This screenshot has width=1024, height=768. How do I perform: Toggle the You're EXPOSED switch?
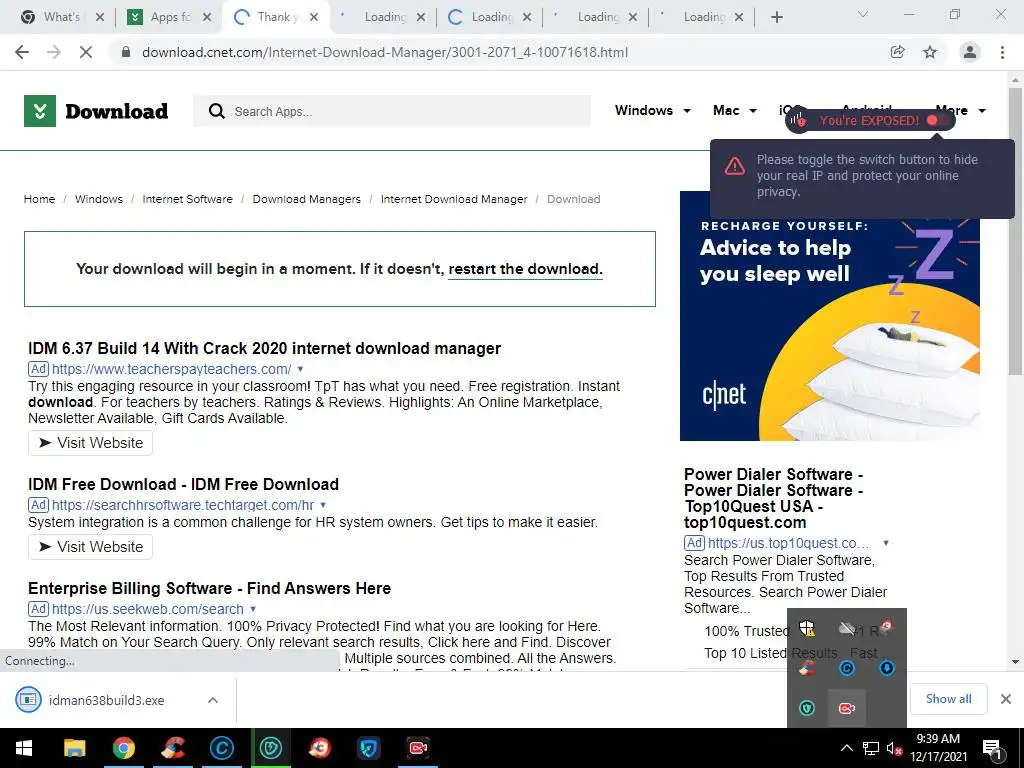coord(936,120)
